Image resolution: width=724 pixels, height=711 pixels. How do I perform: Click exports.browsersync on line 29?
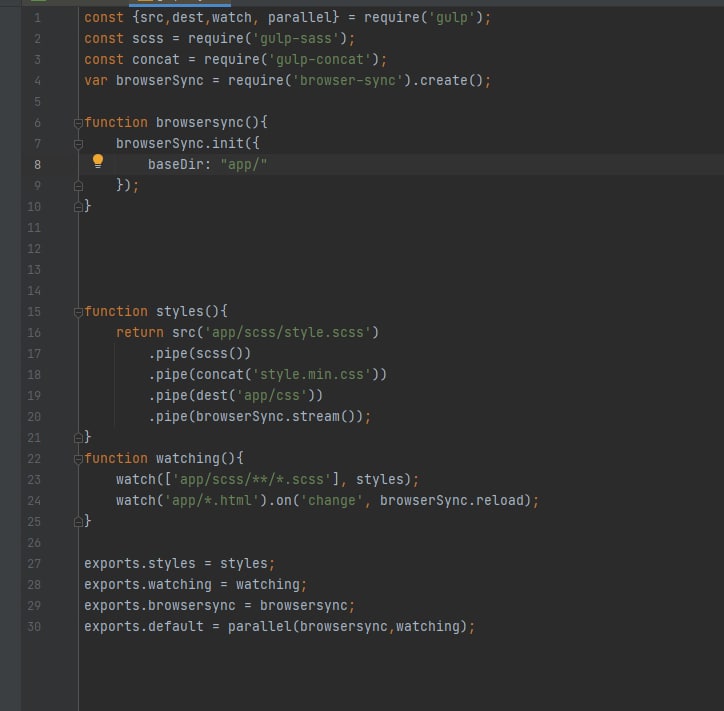point(160,605)
